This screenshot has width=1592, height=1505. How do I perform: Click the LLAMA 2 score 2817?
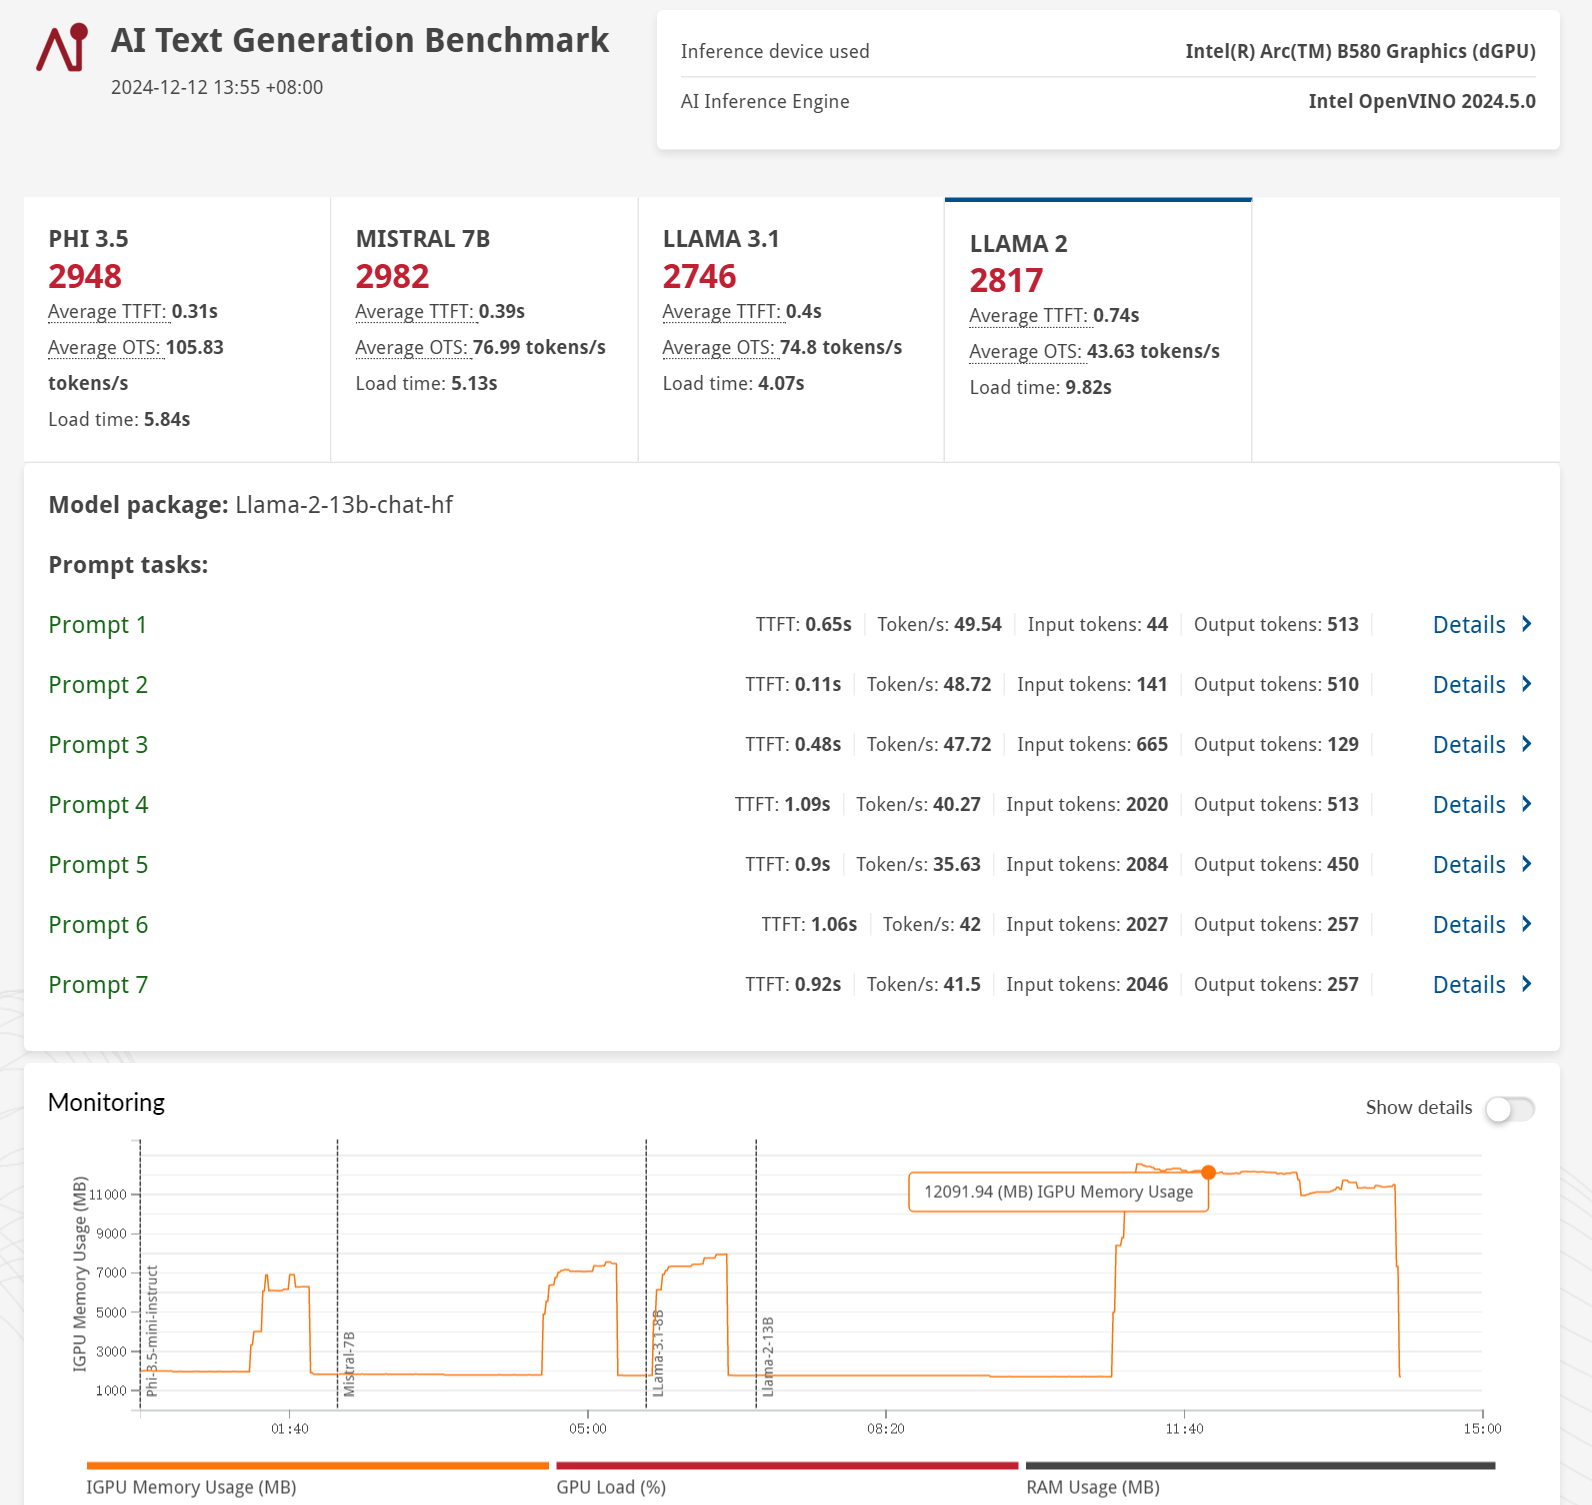point(1006,281)
